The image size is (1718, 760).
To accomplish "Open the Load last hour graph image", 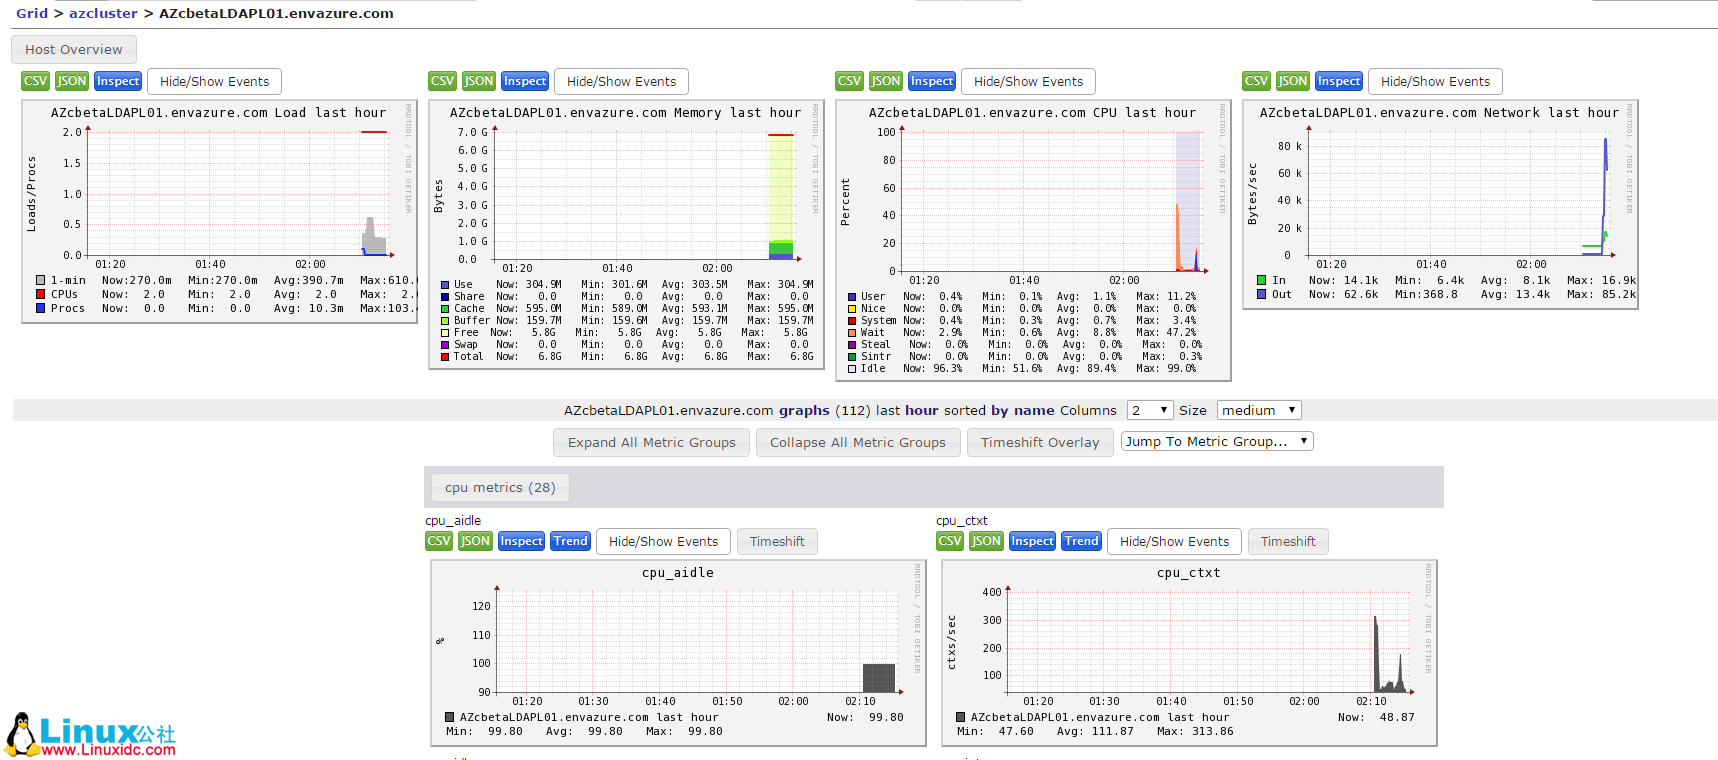I will (x=219, y=211).
